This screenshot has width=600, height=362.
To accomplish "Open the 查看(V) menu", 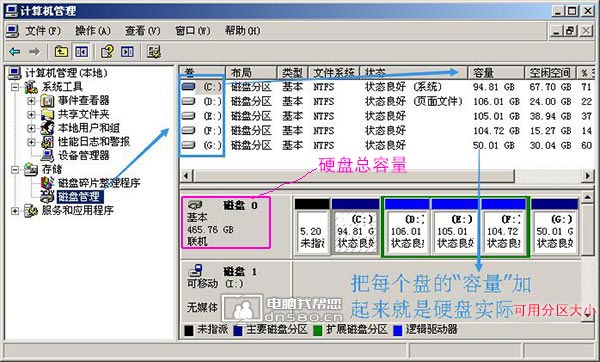I will (x=142, y=31).
